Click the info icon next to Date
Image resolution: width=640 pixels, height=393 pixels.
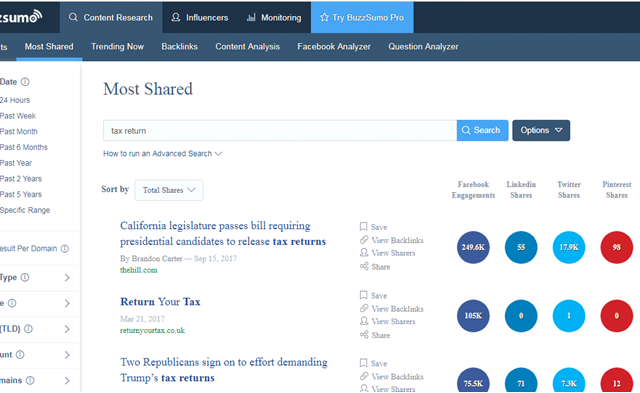pyautogui.click(x=25, y=82)
